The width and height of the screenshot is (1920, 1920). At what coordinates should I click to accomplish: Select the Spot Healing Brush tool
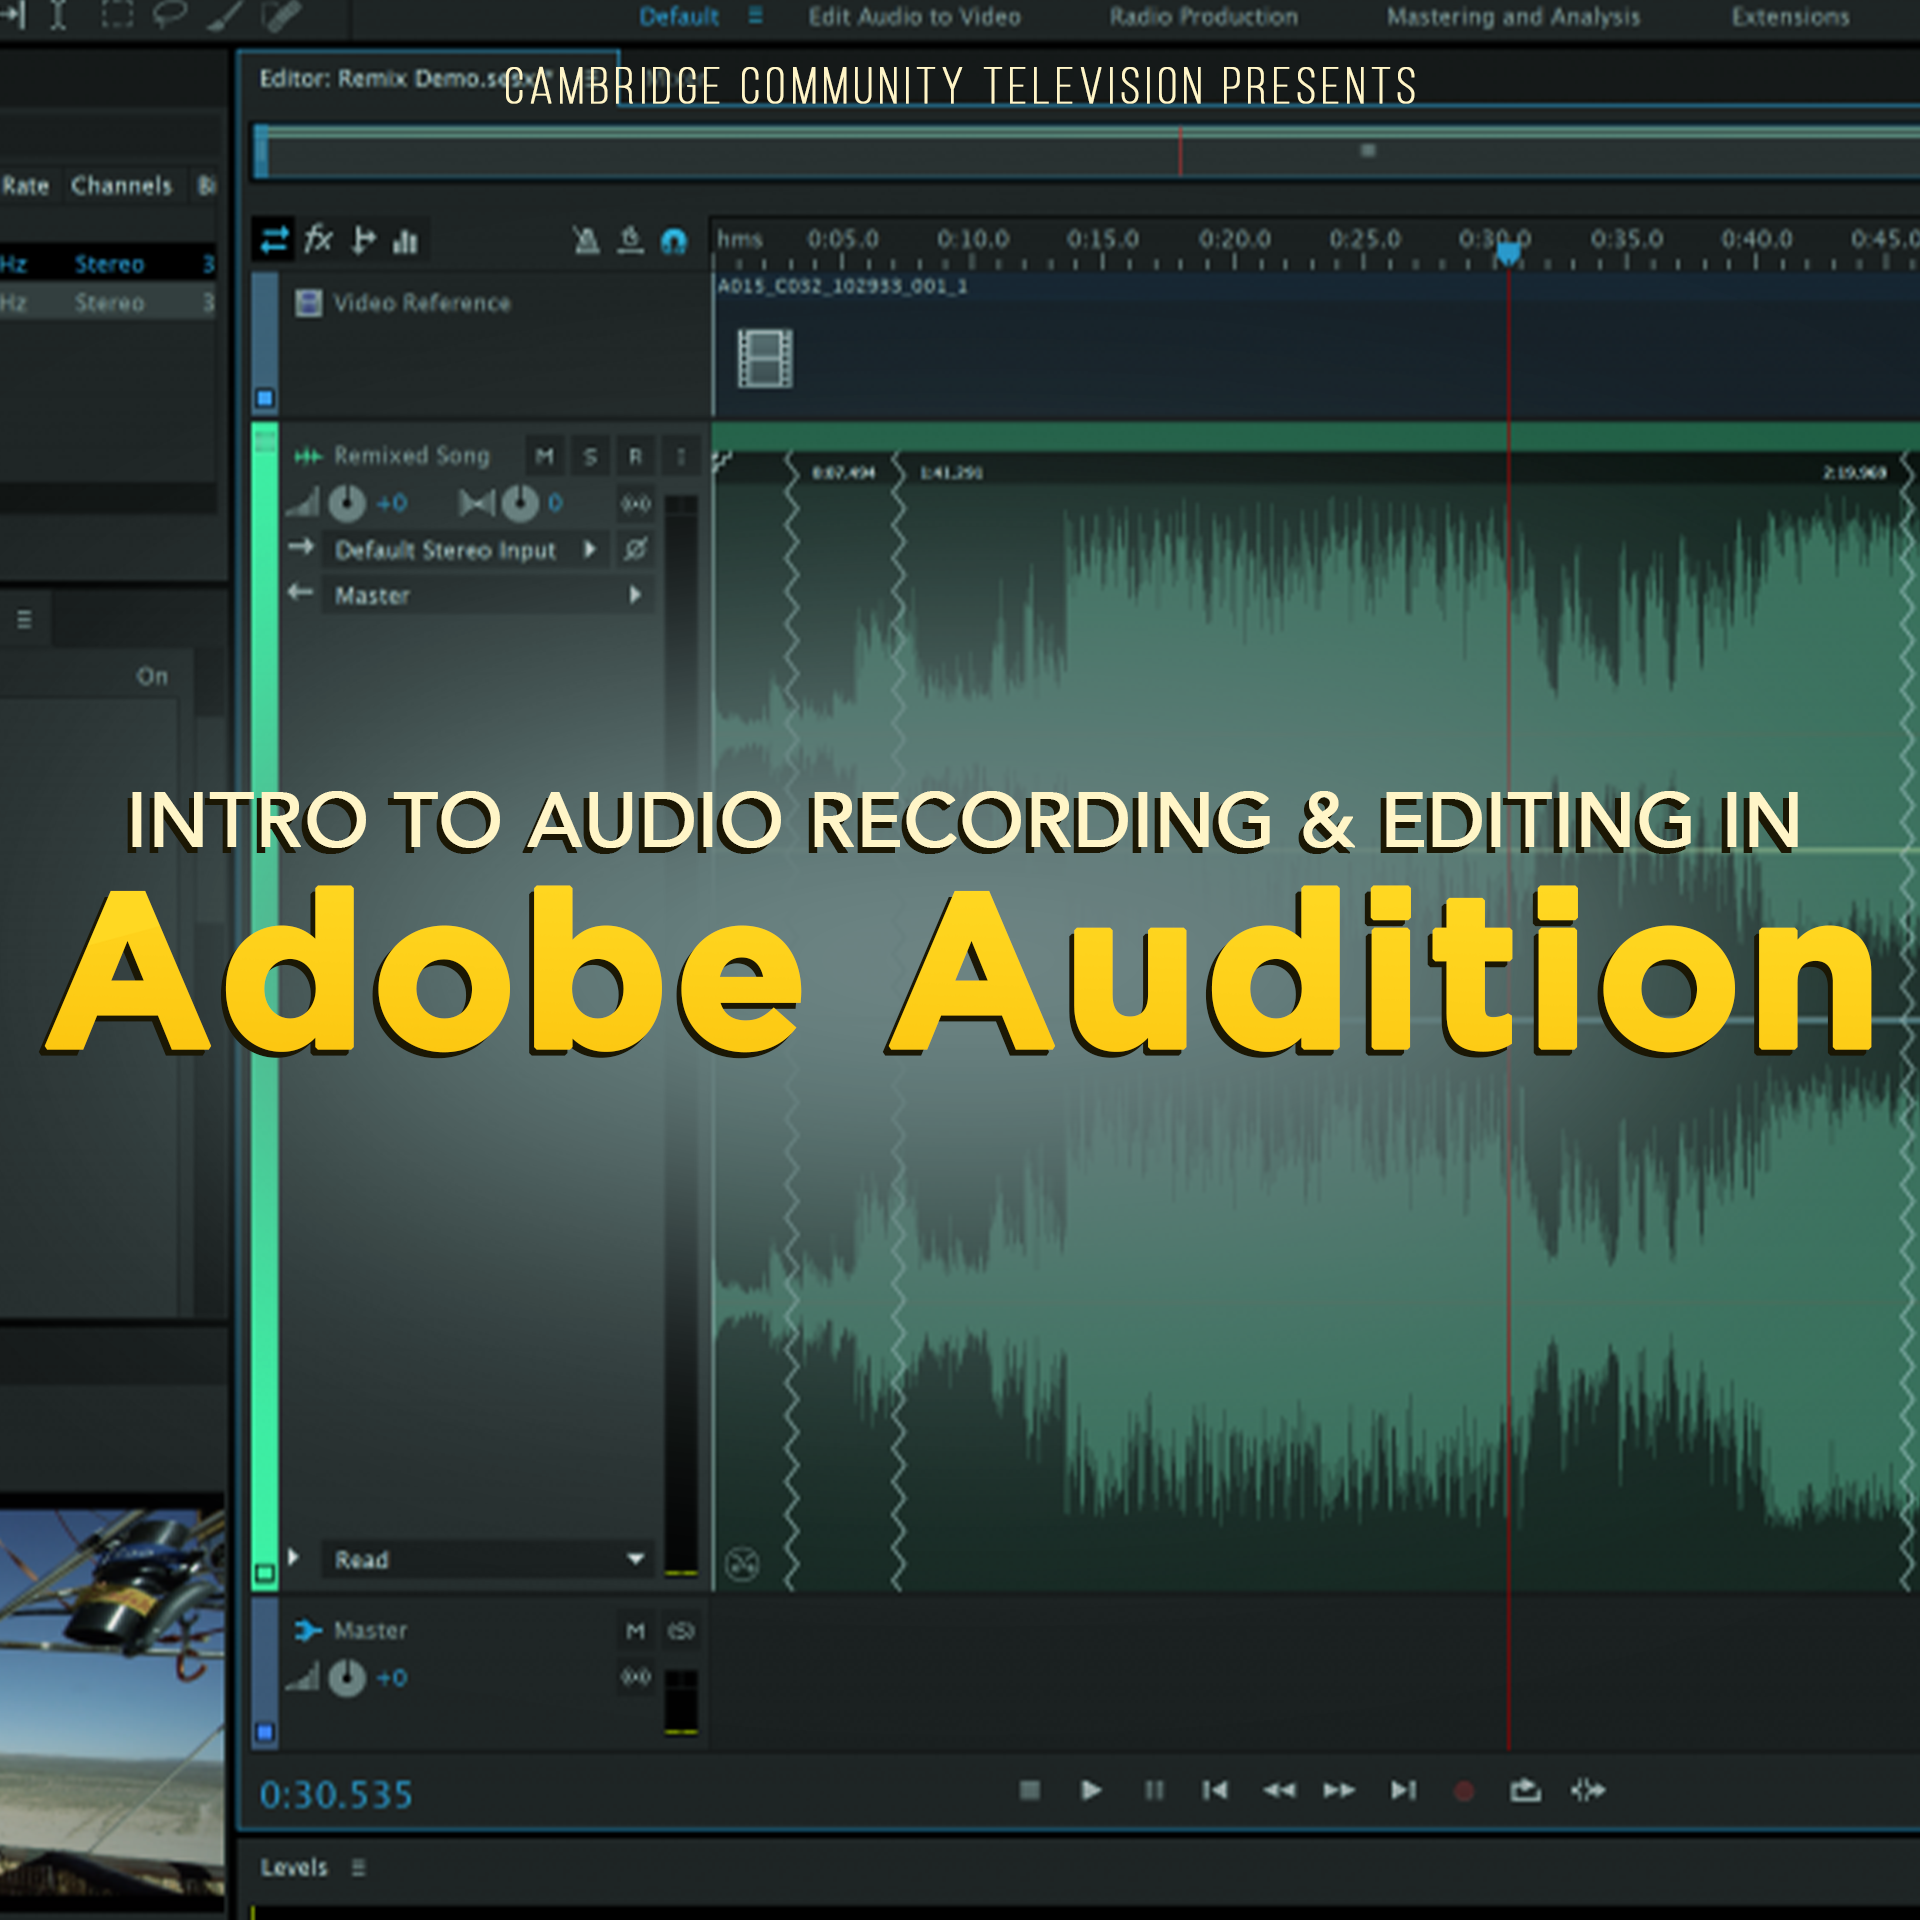[281, 16]
